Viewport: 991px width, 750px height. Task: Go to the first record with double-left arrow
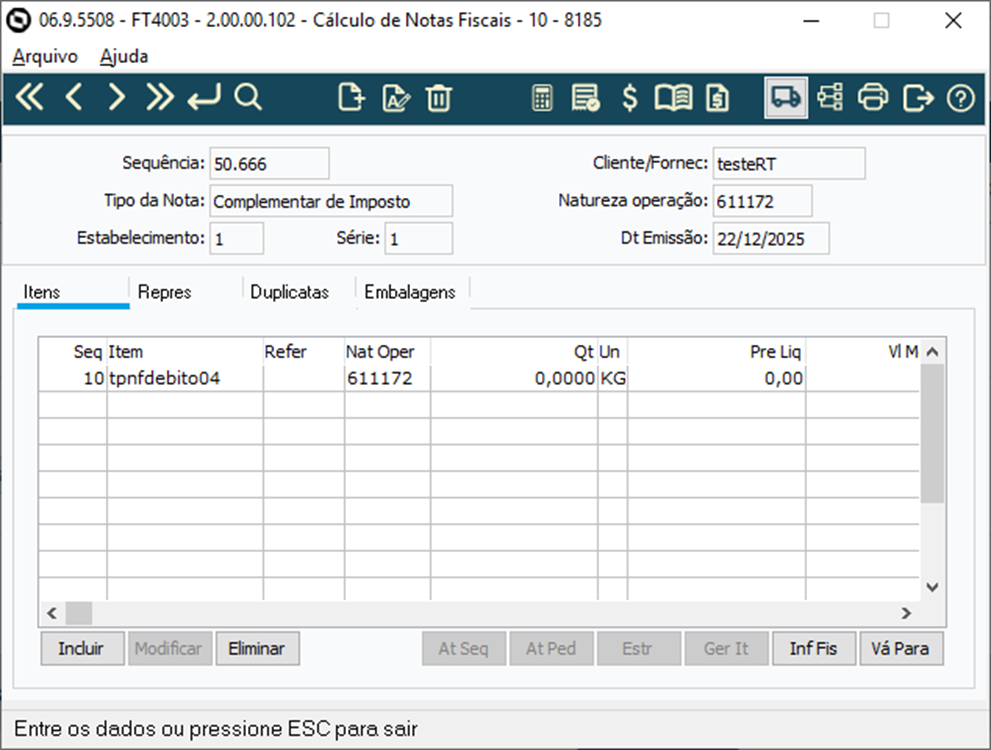coord(30,98)
